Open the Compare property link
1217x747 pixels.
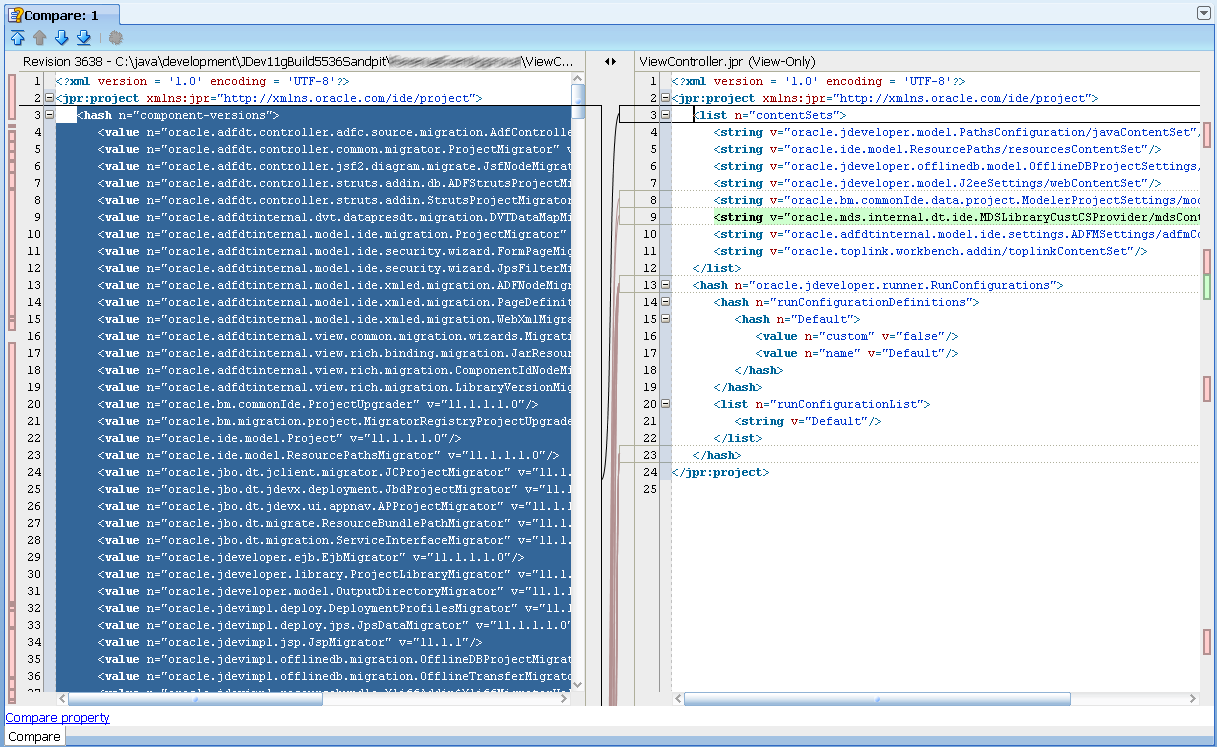[57, 717]
